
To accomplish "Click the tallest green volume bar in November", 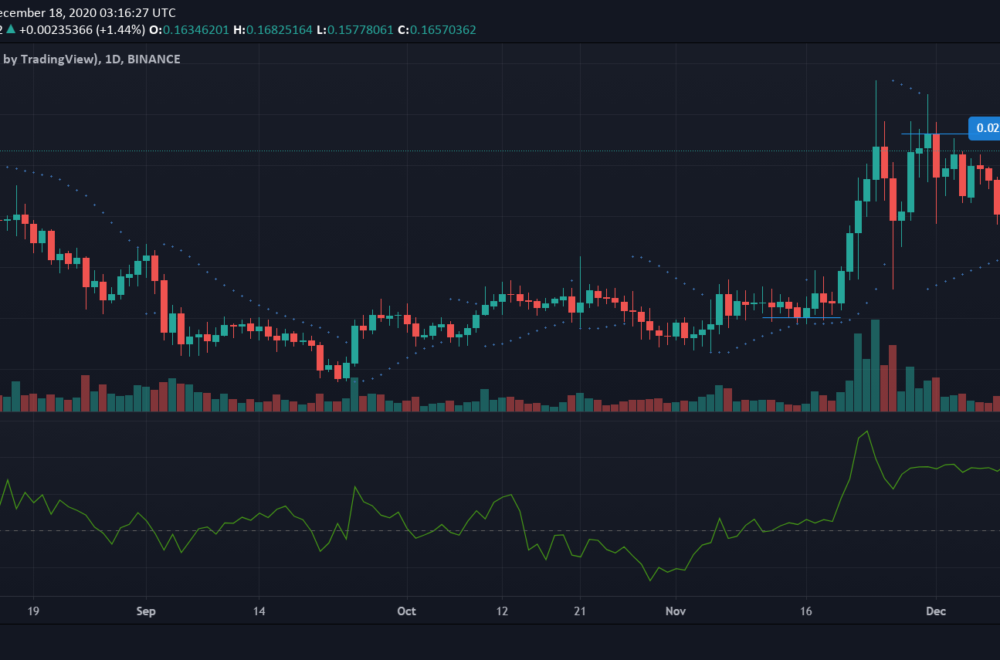I will (876, 365).
